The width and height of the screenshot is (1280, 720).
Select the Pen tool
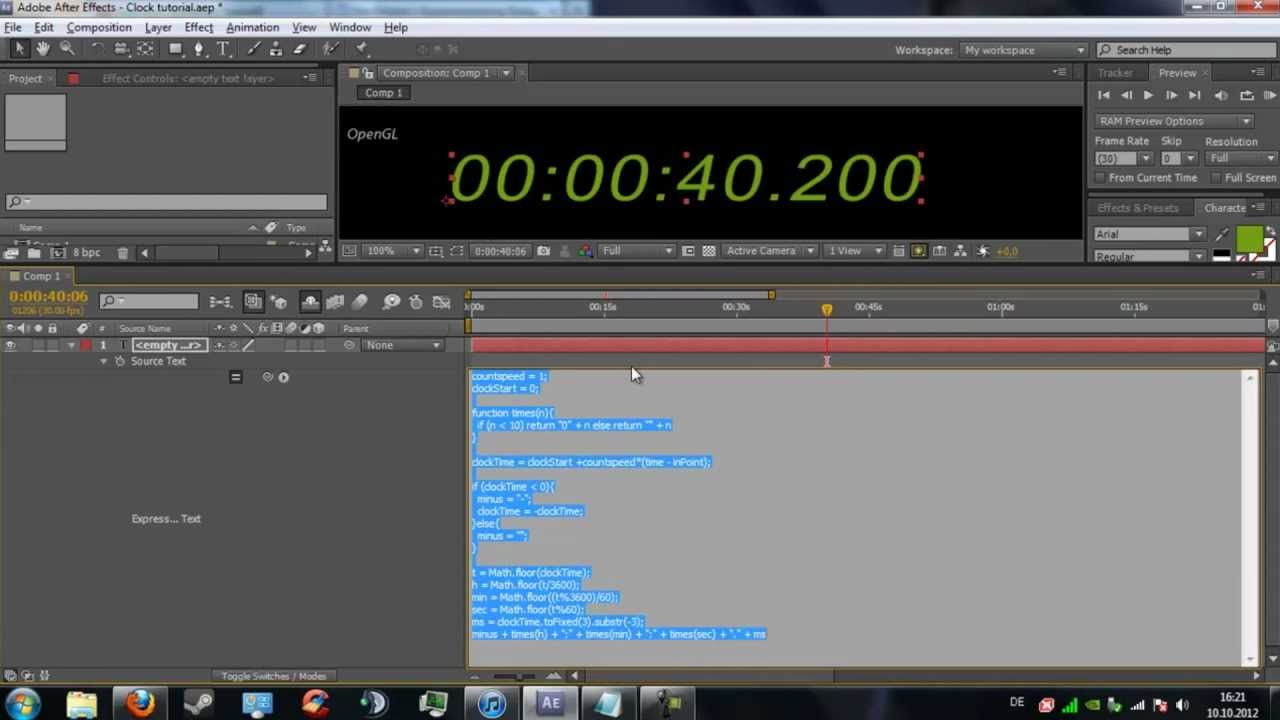point(199,49)
